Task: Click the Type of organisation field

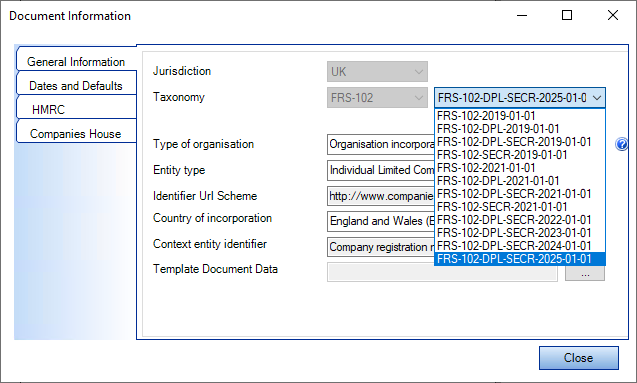Action: pos(381,145)
